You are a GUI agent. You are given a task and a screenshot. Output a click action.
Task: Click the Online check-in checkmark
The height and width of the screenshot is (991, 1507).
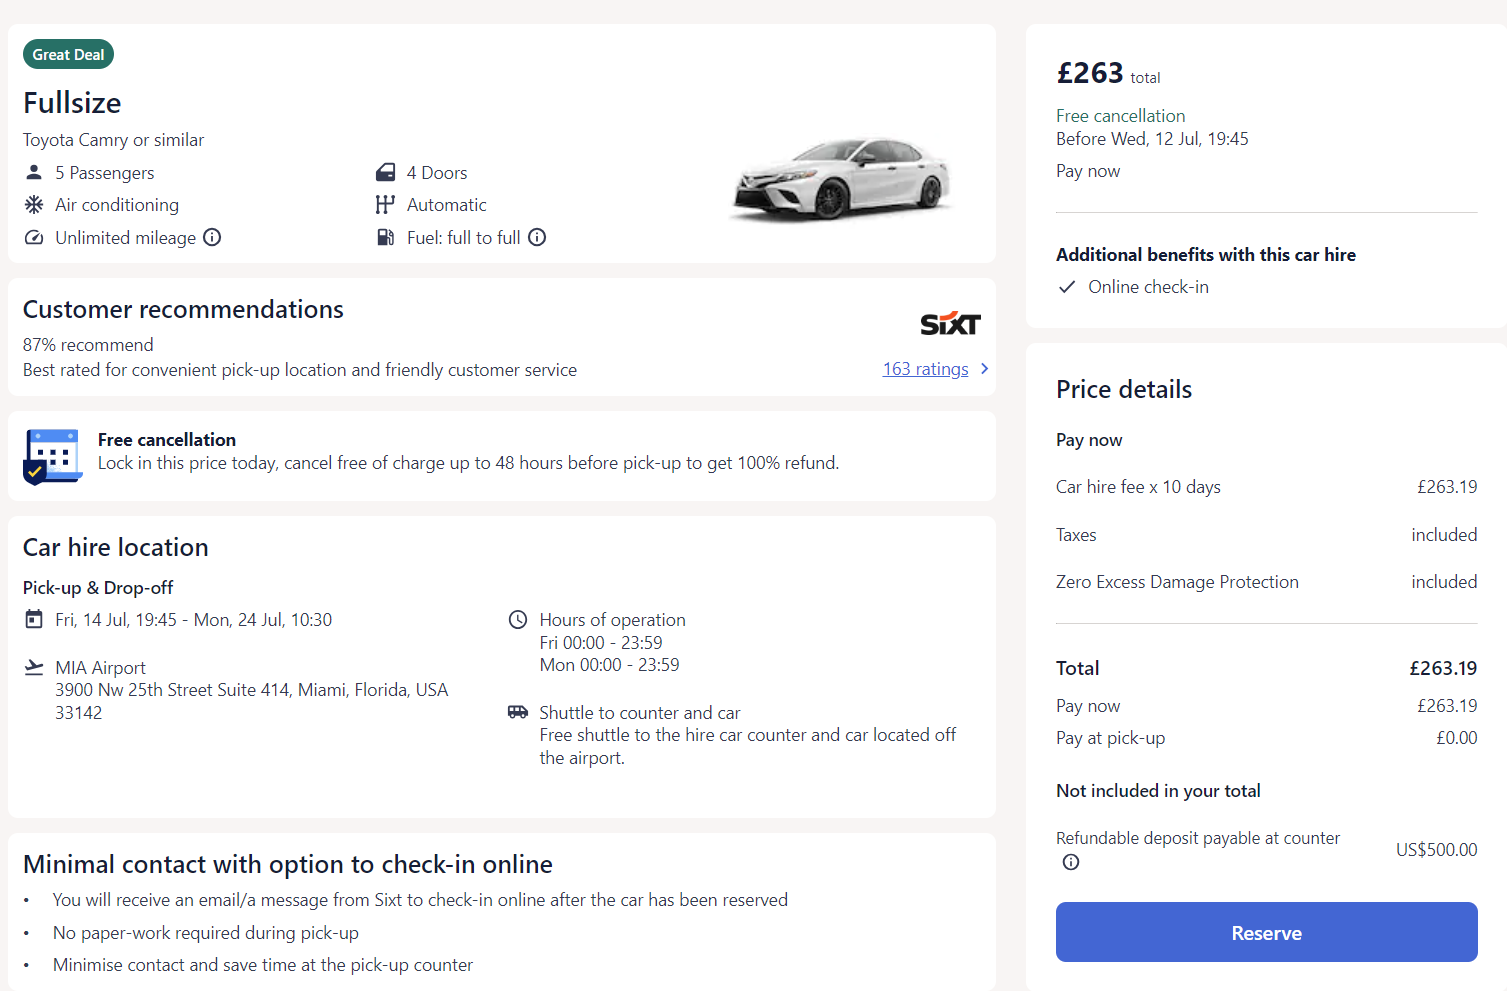[x=1067, y=287]
